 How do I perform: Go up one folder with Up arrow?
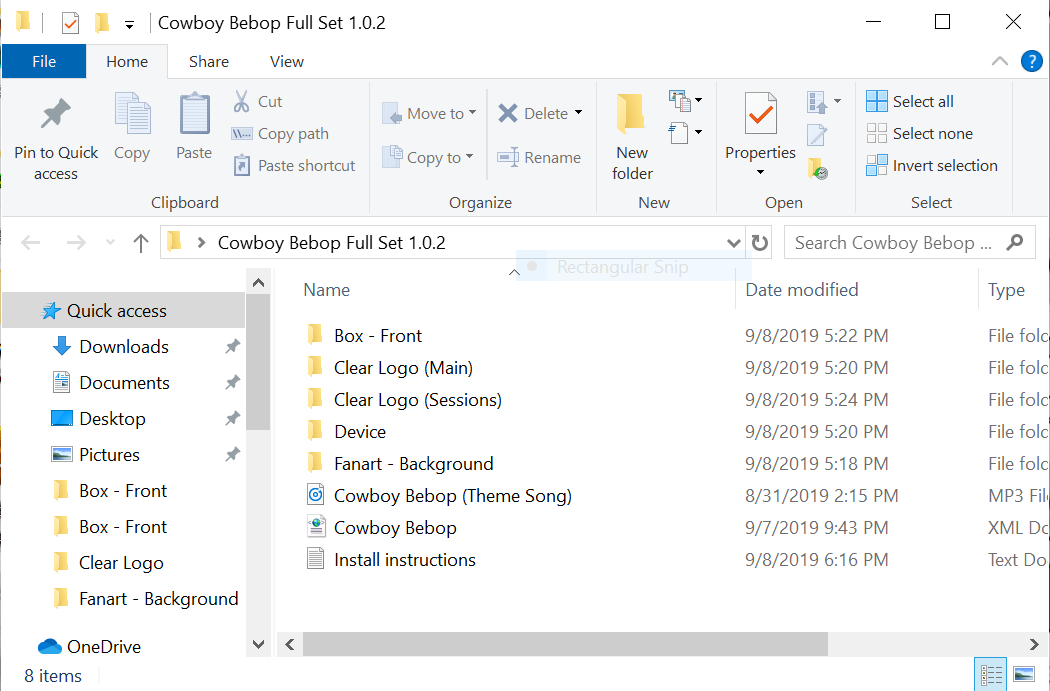pos(141,243)
